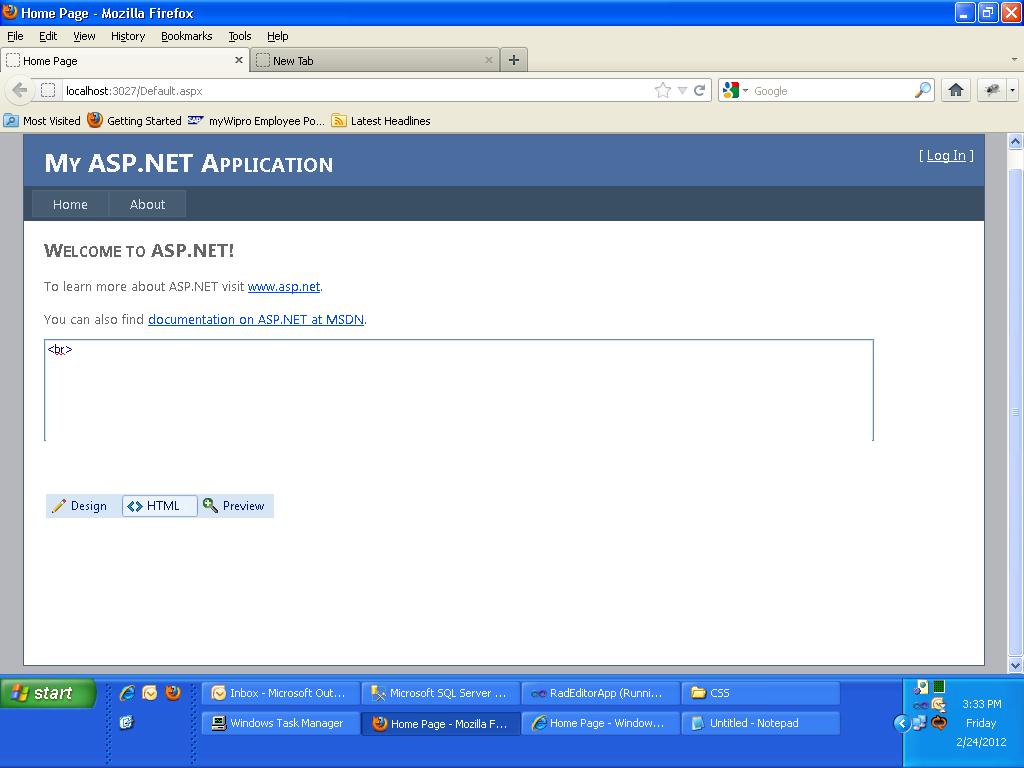Close the New Tab tab
Screen dimensions: 1024x768
pyautogui.click(x=488, y=60)
